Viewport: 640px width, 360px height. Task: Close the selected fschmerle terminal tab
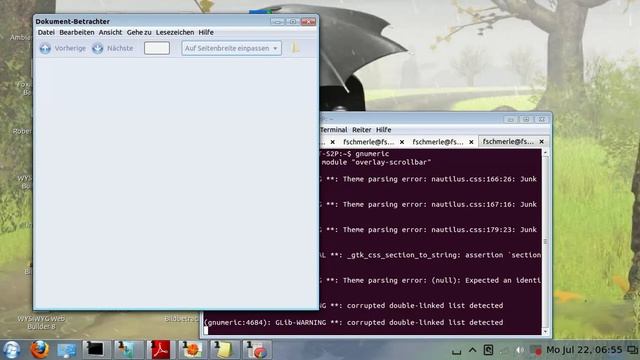[x=542, y=142]
